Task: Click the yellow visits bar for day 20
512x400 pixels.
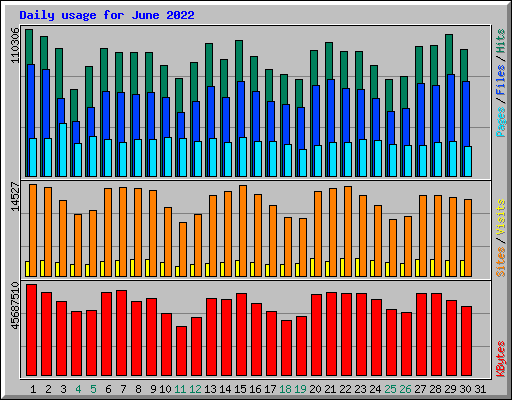Action: tap(312, 267)
